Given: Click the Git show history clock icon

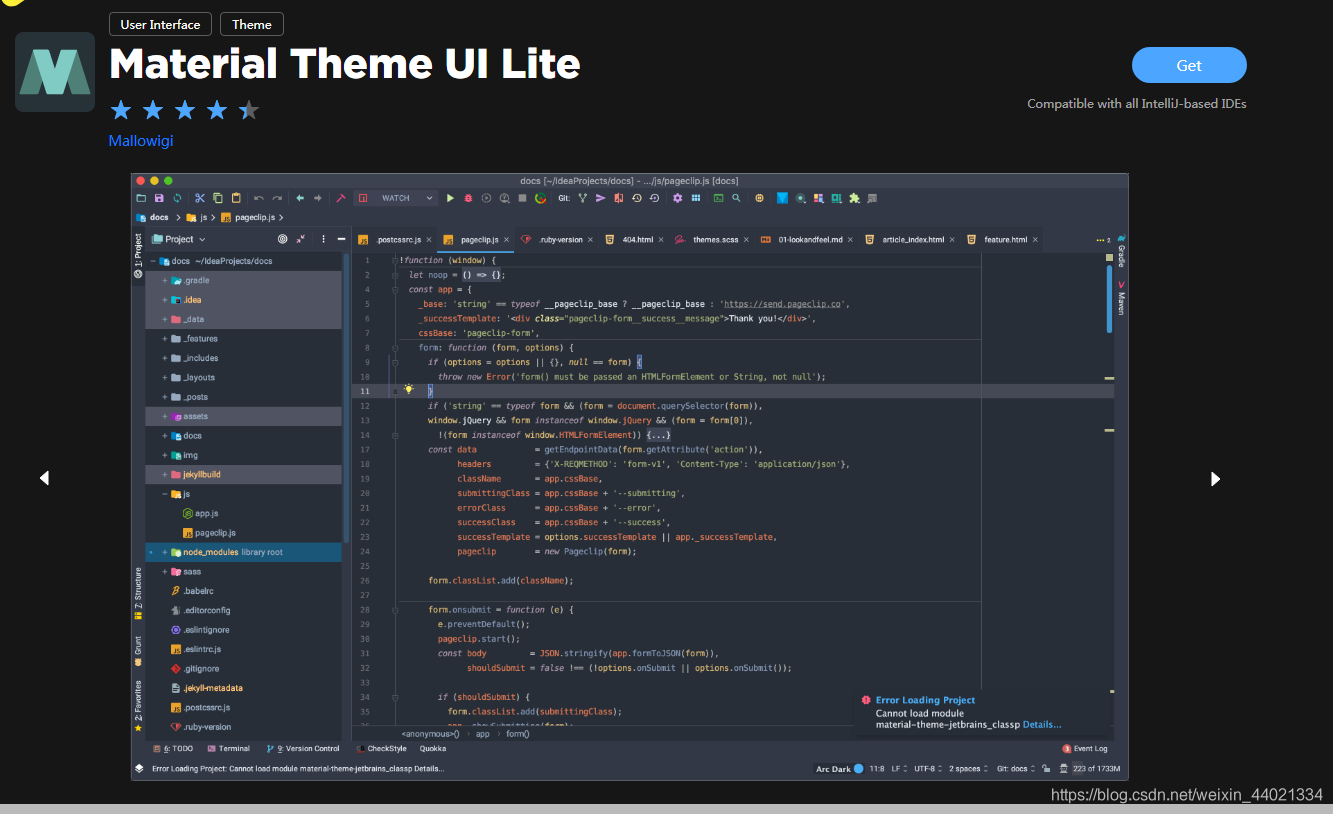Looking at the screenshot, I should click(x=637, y=198).
